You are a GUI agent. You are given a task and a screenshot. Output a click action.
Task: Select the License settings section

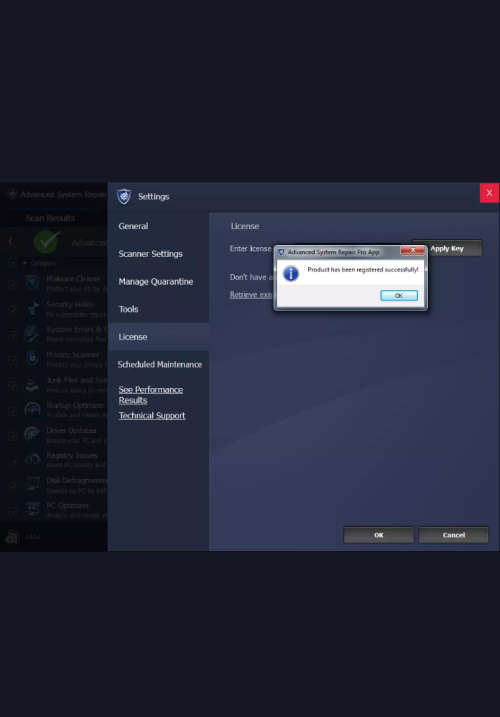pos(158,337)
